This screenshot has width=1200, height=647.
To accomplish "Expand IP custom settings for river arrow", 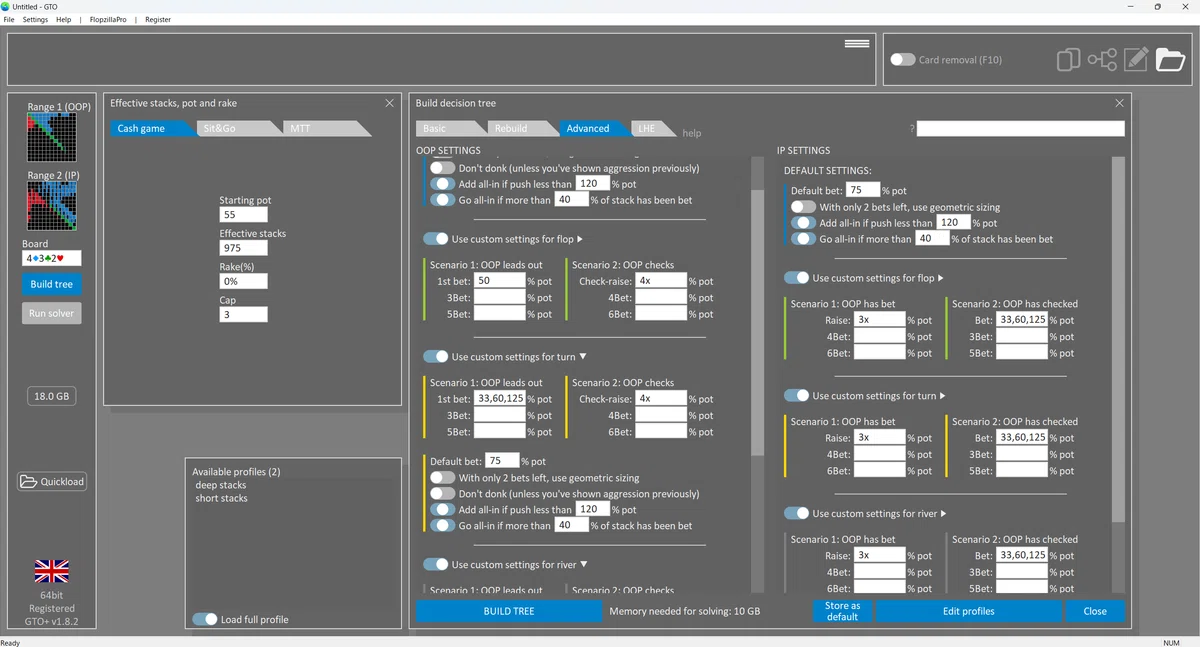I will (943, 514).
